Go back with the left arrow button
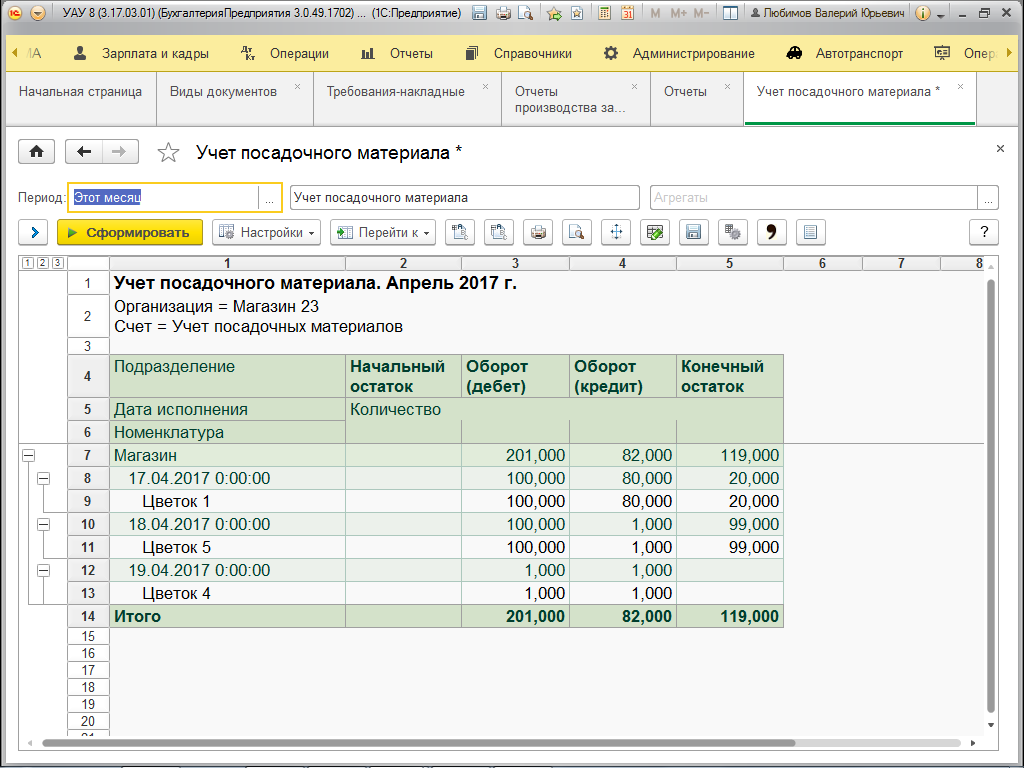Screen dimensions: 1024x768 tap(84, 152)
